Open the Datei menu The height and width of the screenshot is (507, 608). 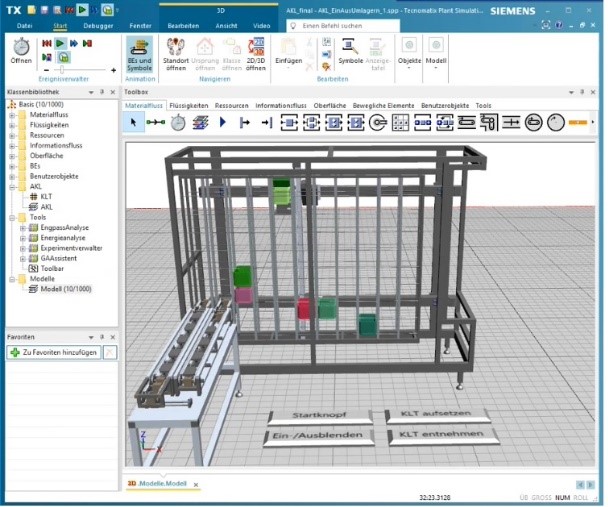point(24,26)
